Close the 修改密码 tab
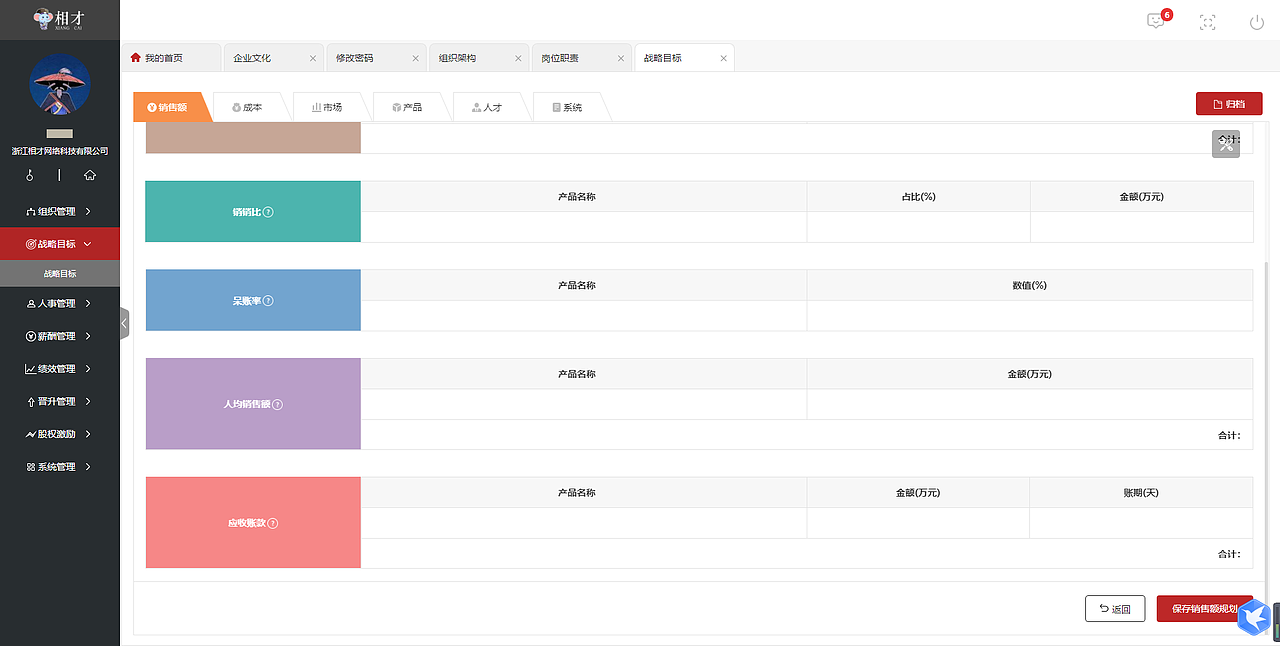This screenshot has height=646, width=1280. click(416, 58)
